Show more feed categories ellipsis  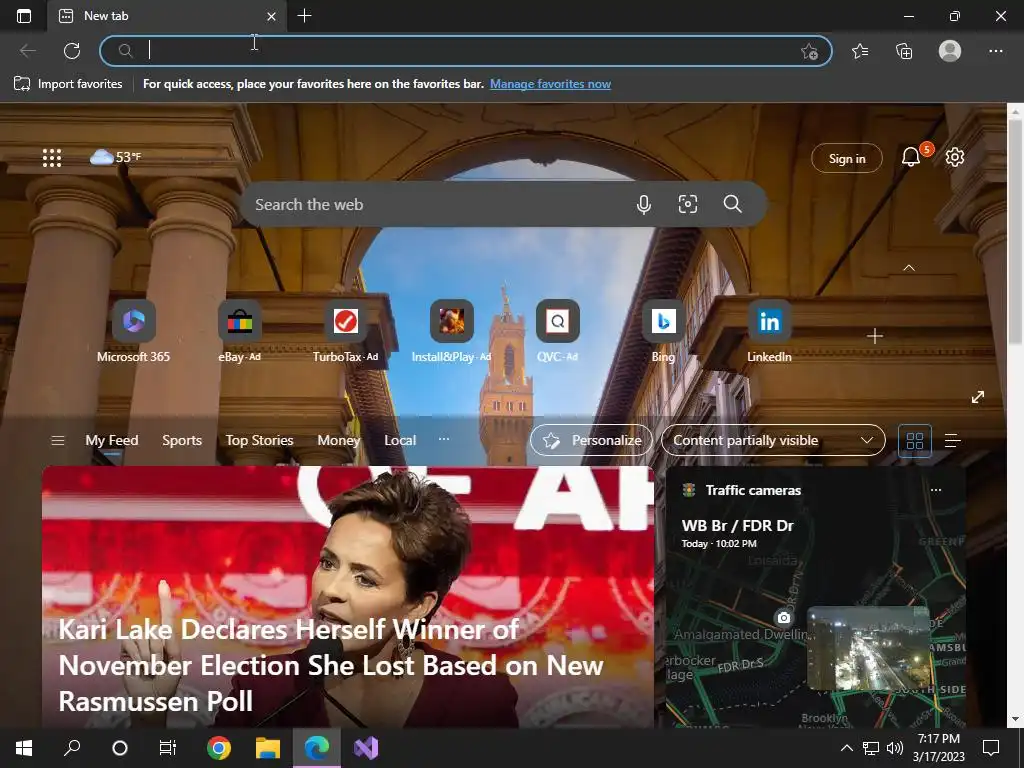(x=444, y=439)
